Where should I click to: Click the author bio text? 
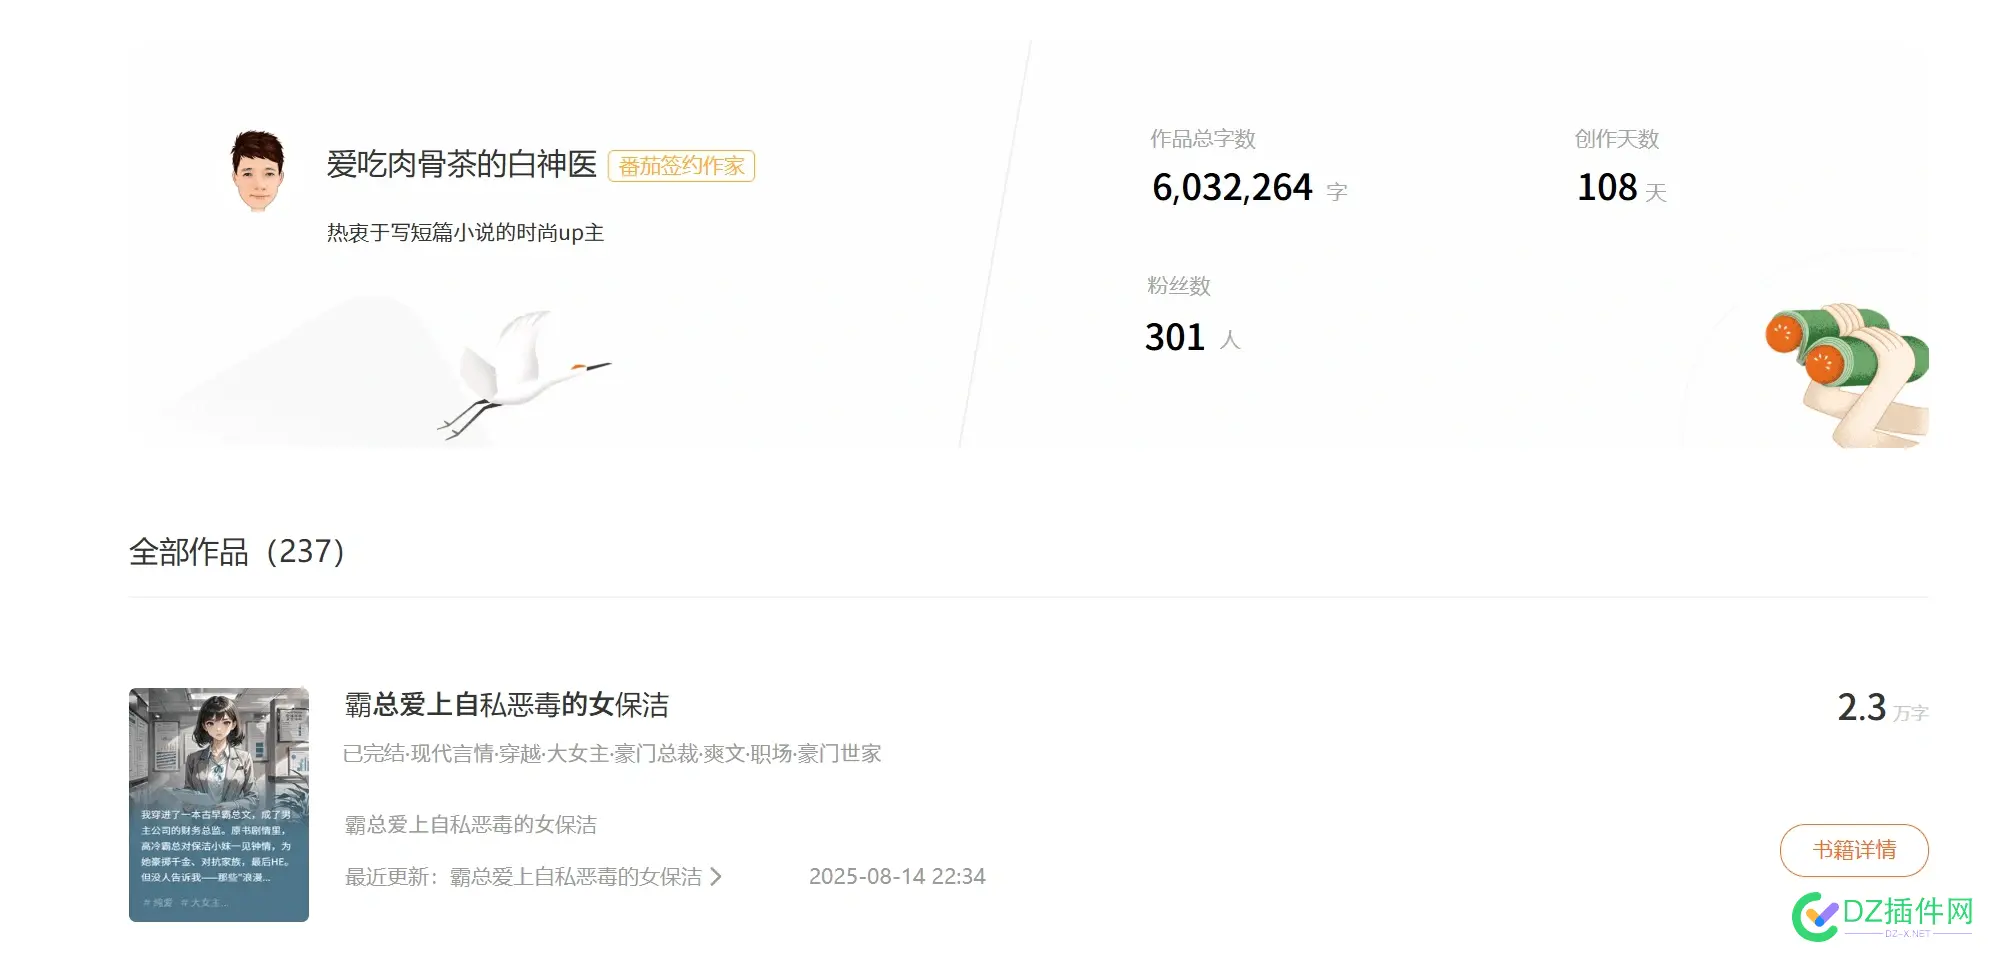point(465,233)
